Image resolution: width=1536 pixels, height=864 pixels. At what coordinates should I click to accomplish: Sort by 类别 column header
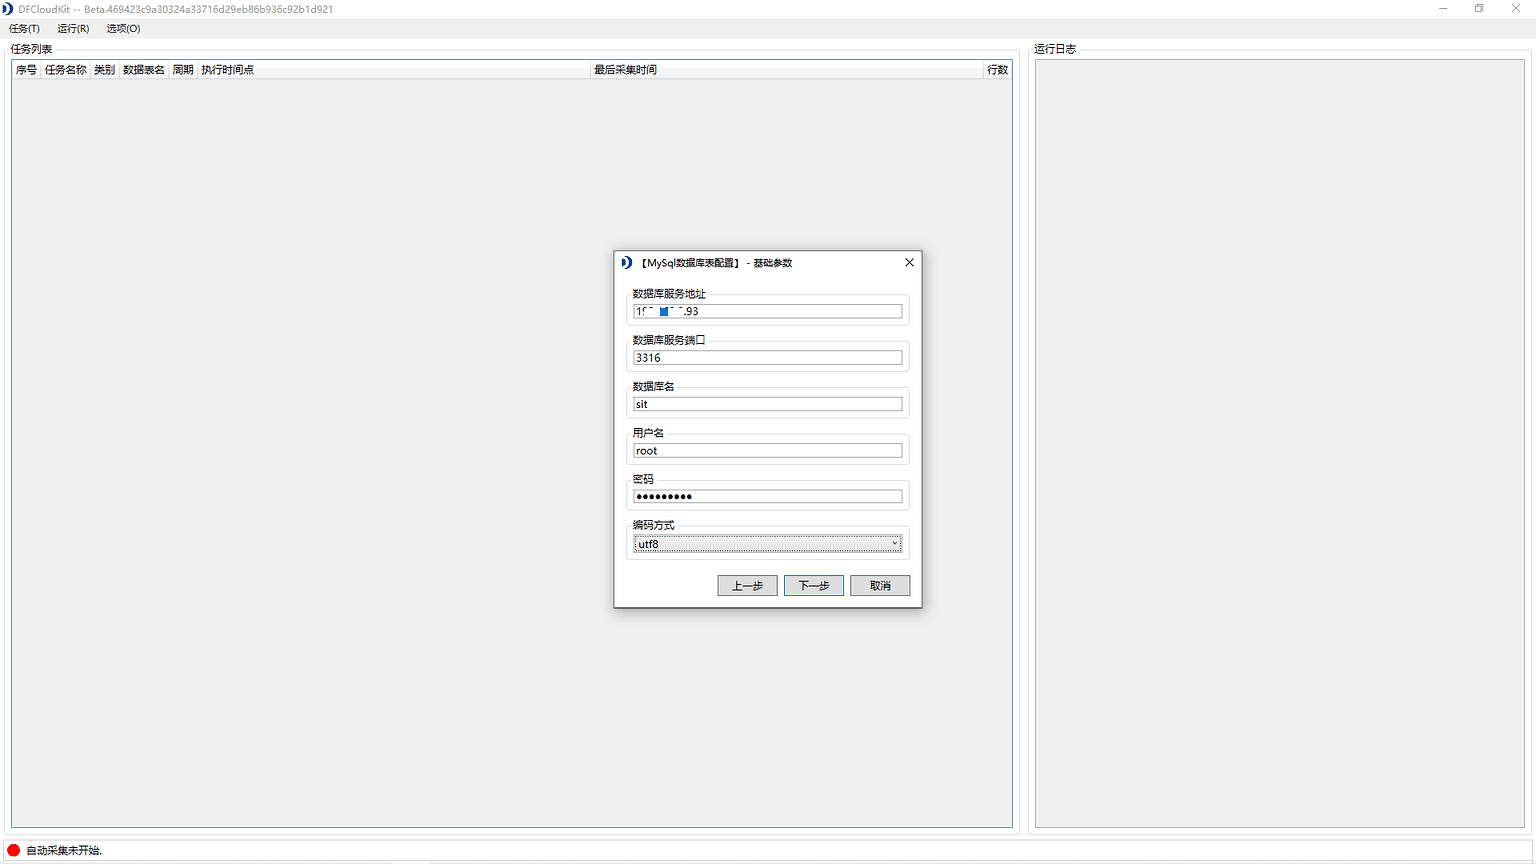click(104, 70)
